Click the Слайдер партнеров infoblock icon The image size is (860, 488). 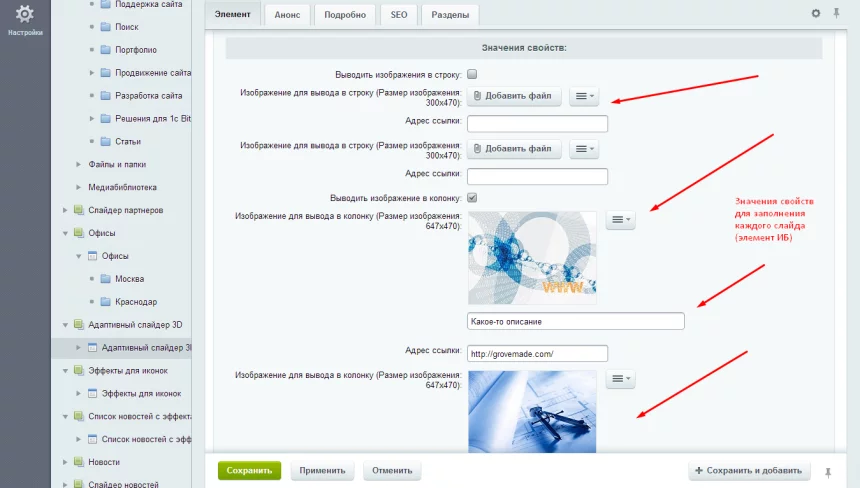(x=78, y=210)
